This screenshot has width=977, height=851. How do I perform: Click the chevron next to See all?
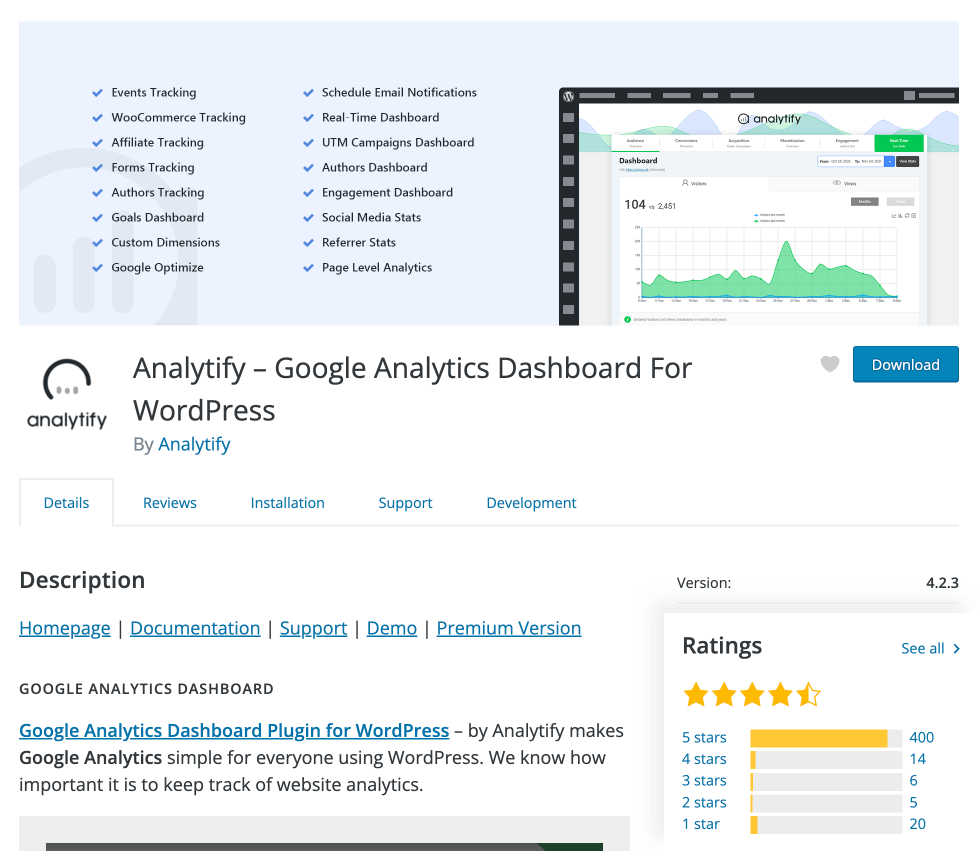click(957, 648)
